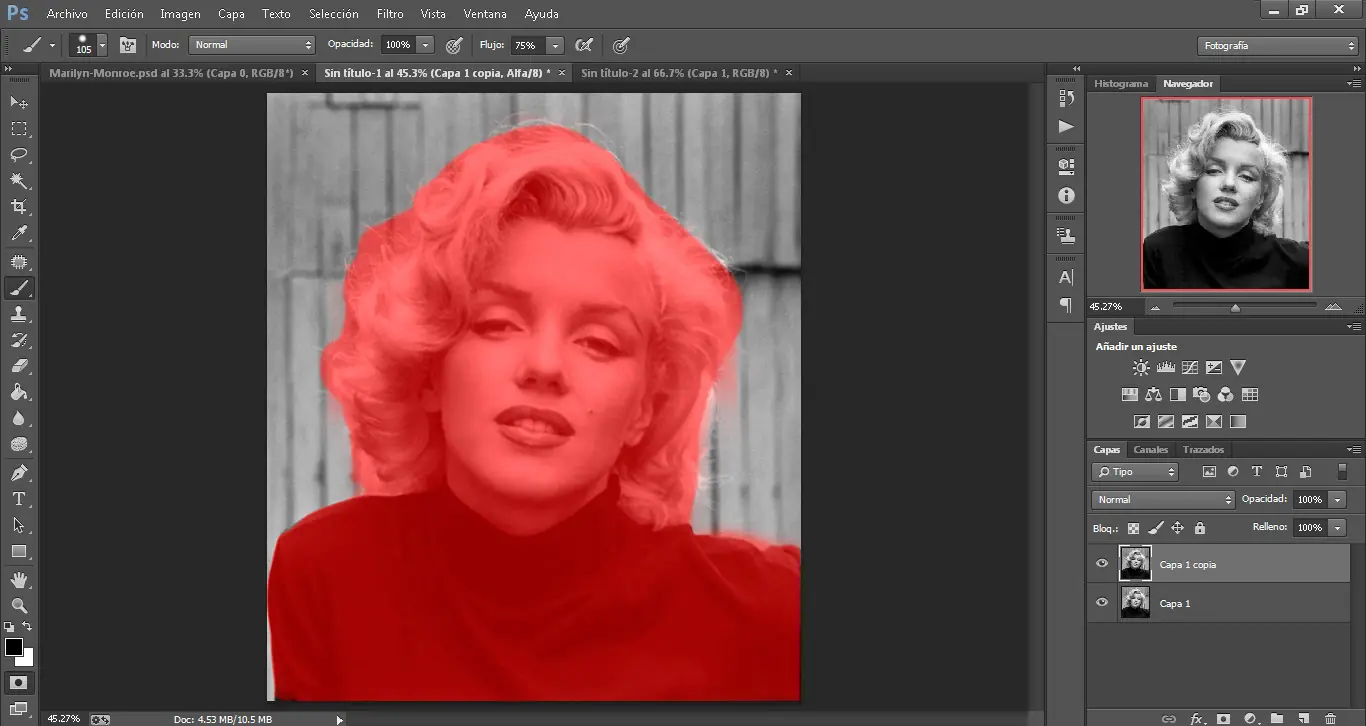Enable airbrush build-up effects

(x=585, y=45)
